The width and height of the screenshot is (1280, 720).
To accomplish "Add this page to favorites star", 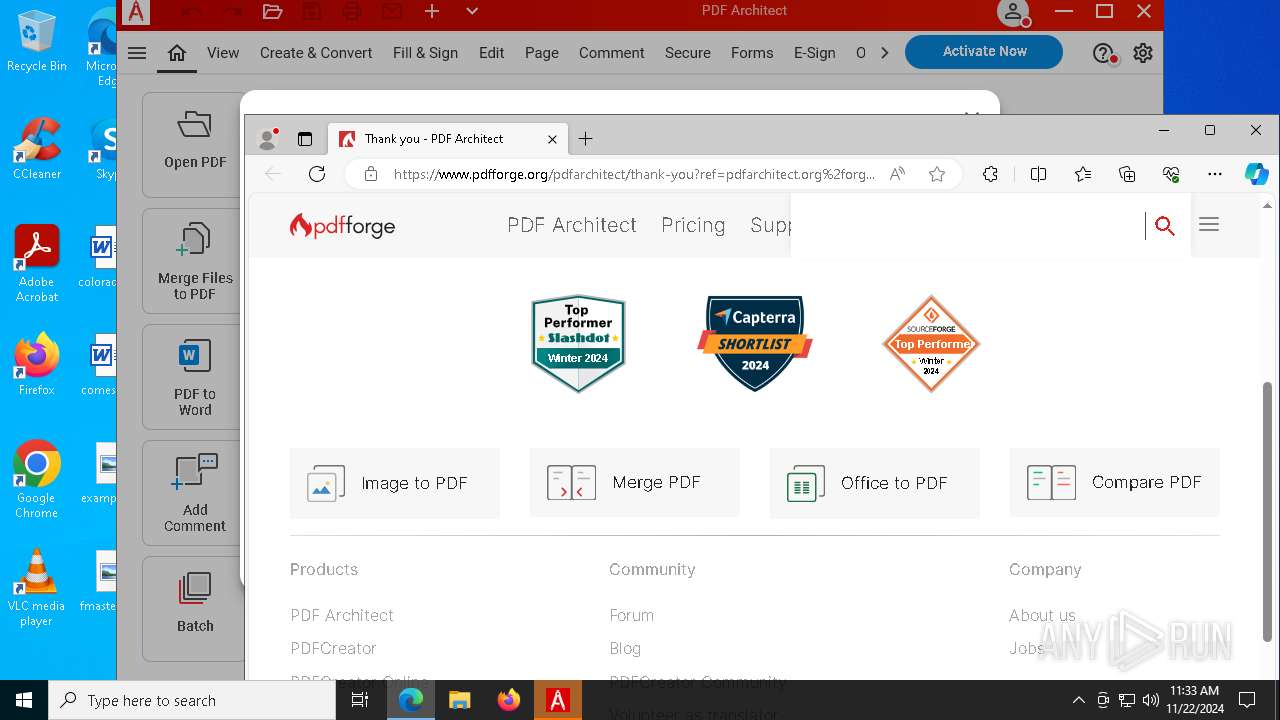I will point(937,174).
